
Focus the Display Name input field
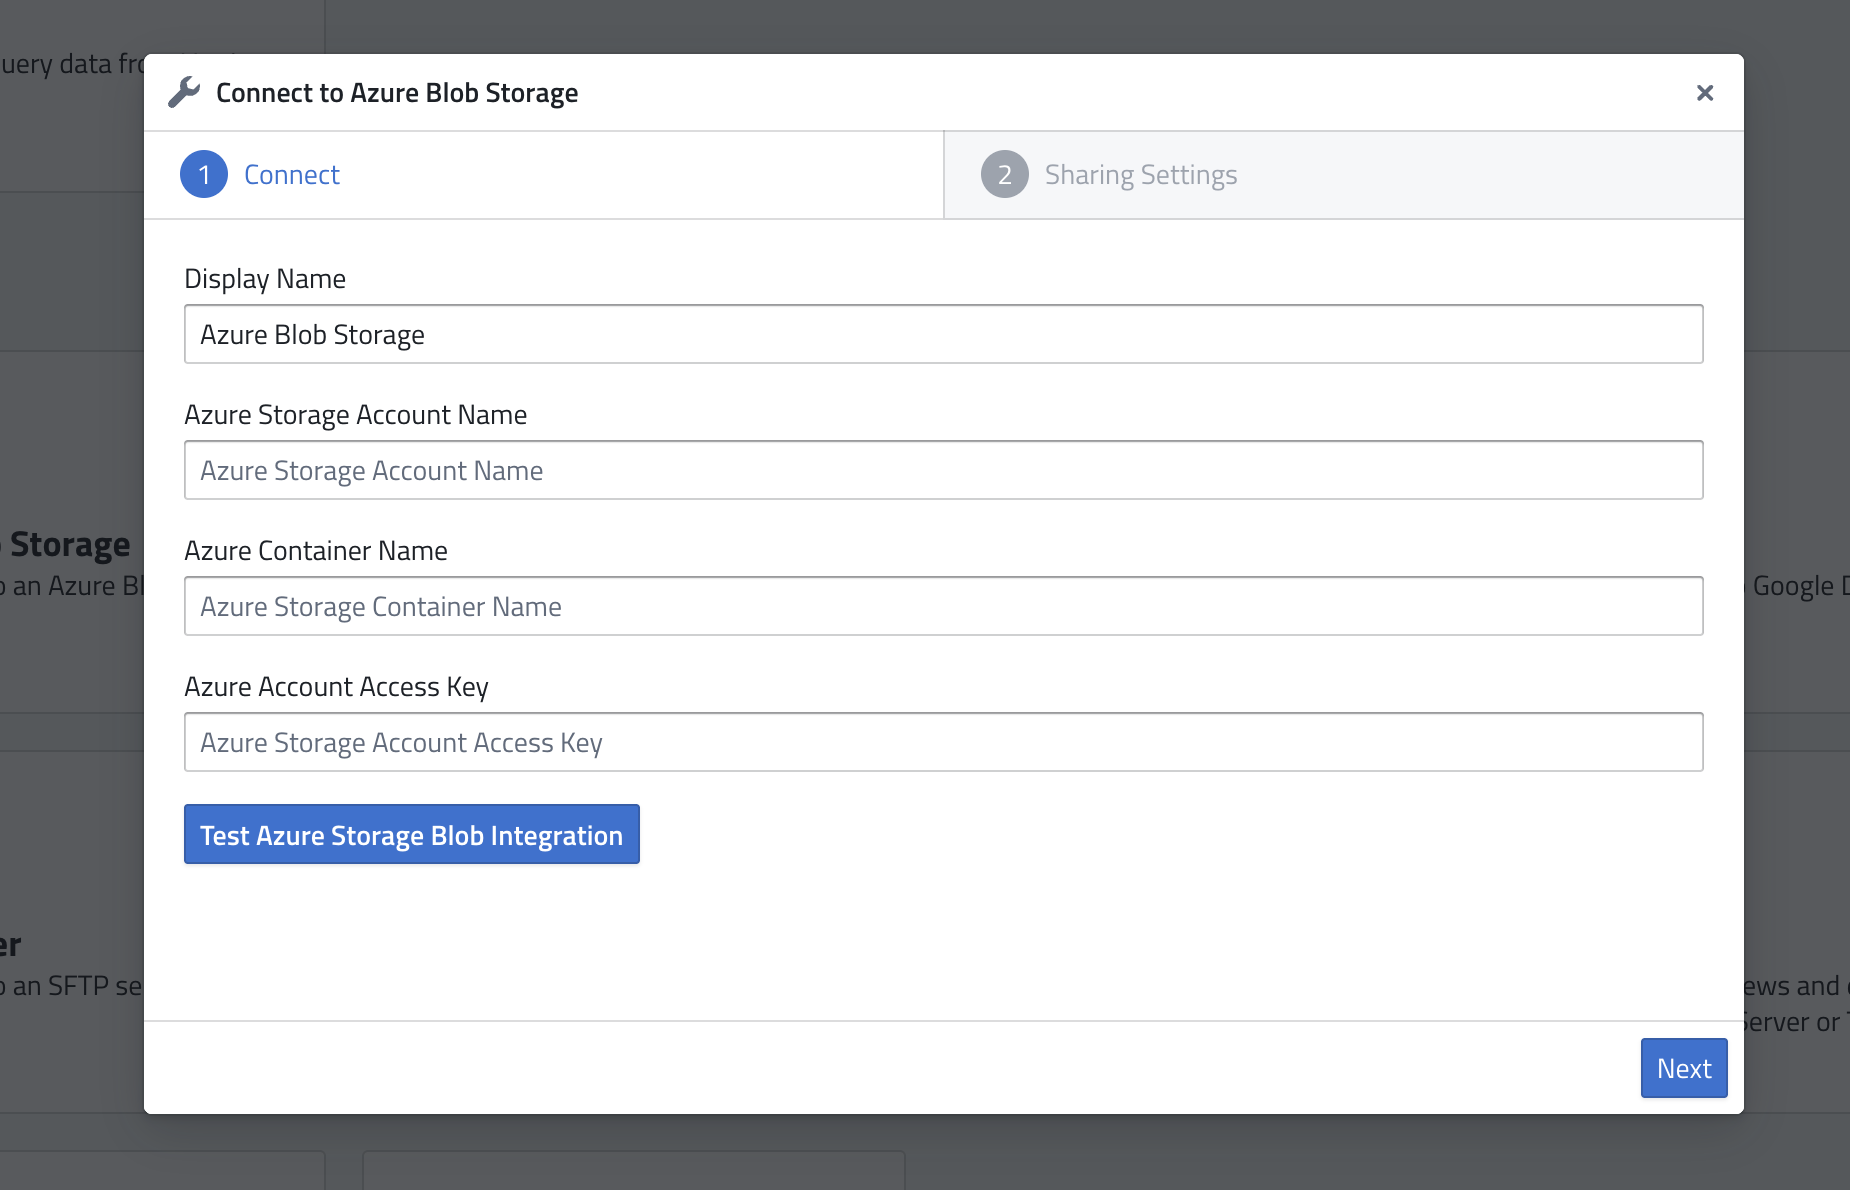point(943,333)
